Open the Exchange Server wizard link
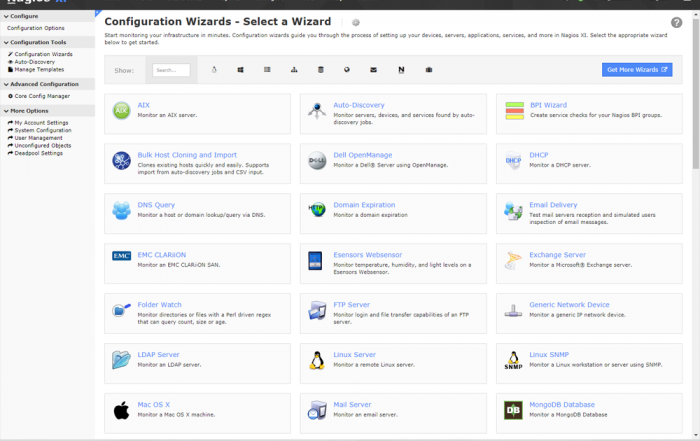This screenshot has width=700, height=441. click(x=557, y=255)
